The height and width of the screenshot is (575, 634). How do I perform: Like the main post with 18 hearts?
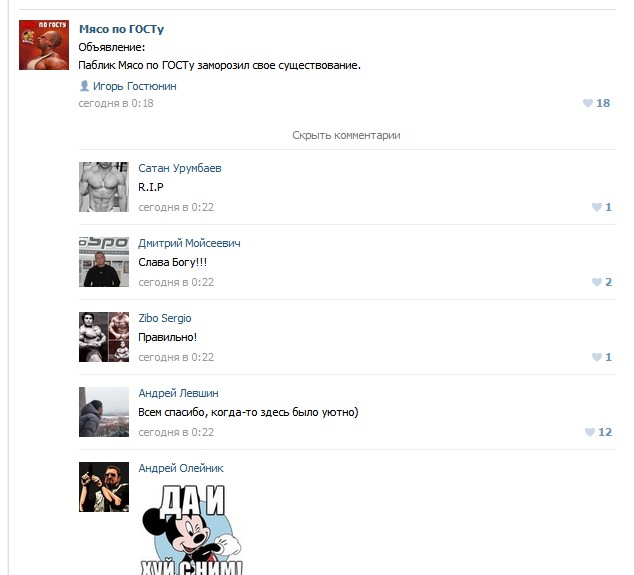[596, 103]
